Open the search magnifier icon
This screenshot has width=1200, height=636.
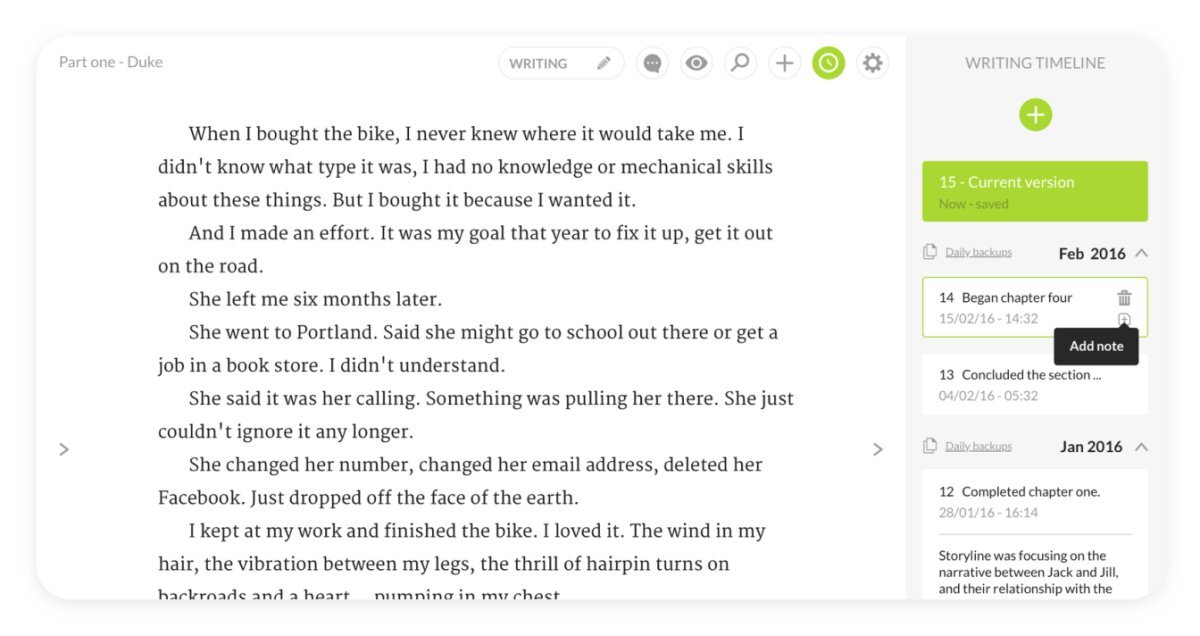(740, 63)
